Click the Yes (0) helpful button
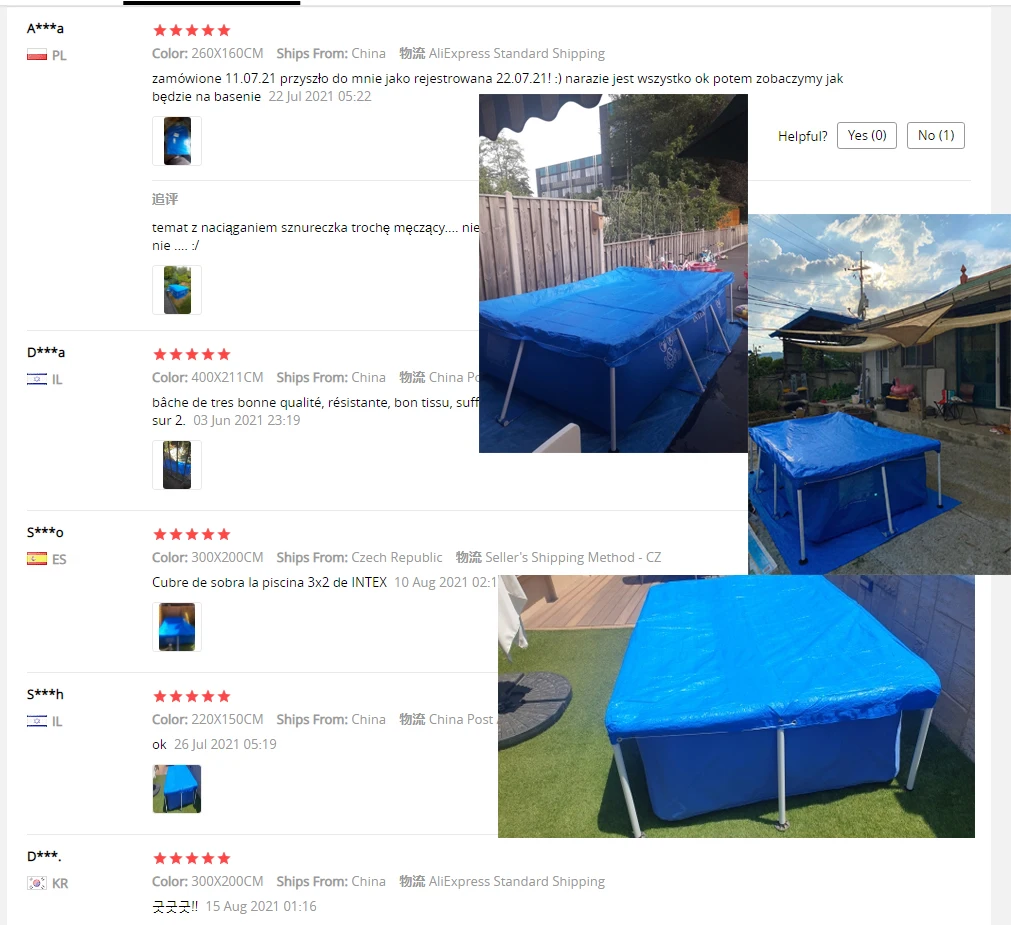Image resolution: width=1011 pixels, height=925 pixels. tap(867, 135)
